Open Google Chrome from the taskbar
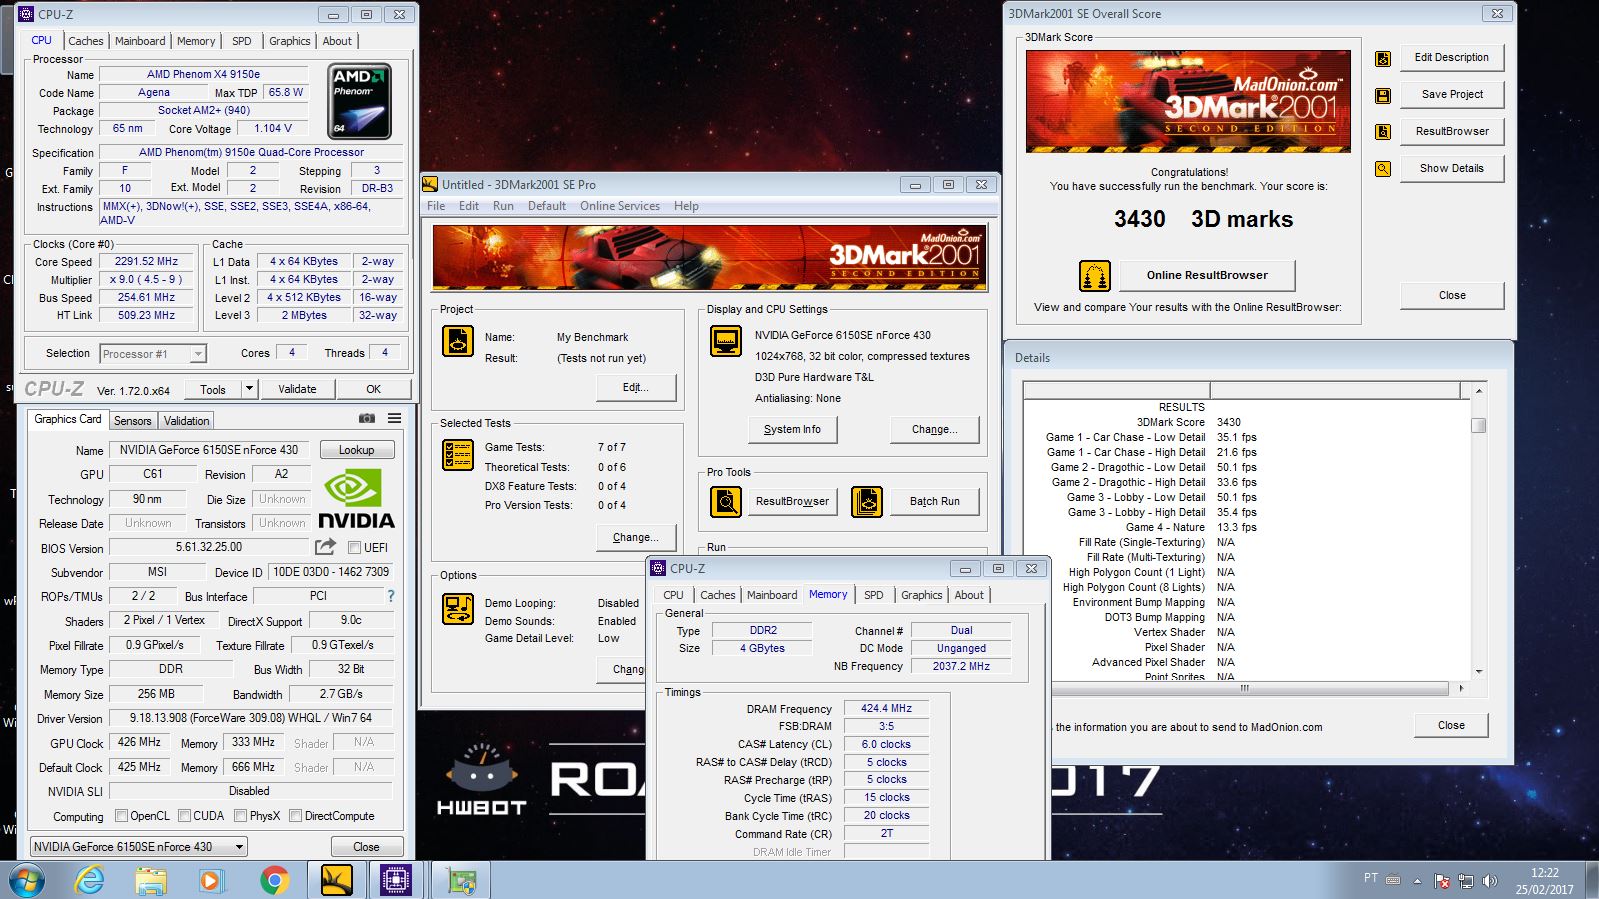The width and height of the screenshot is (1599, 899). tap(273, 881)
